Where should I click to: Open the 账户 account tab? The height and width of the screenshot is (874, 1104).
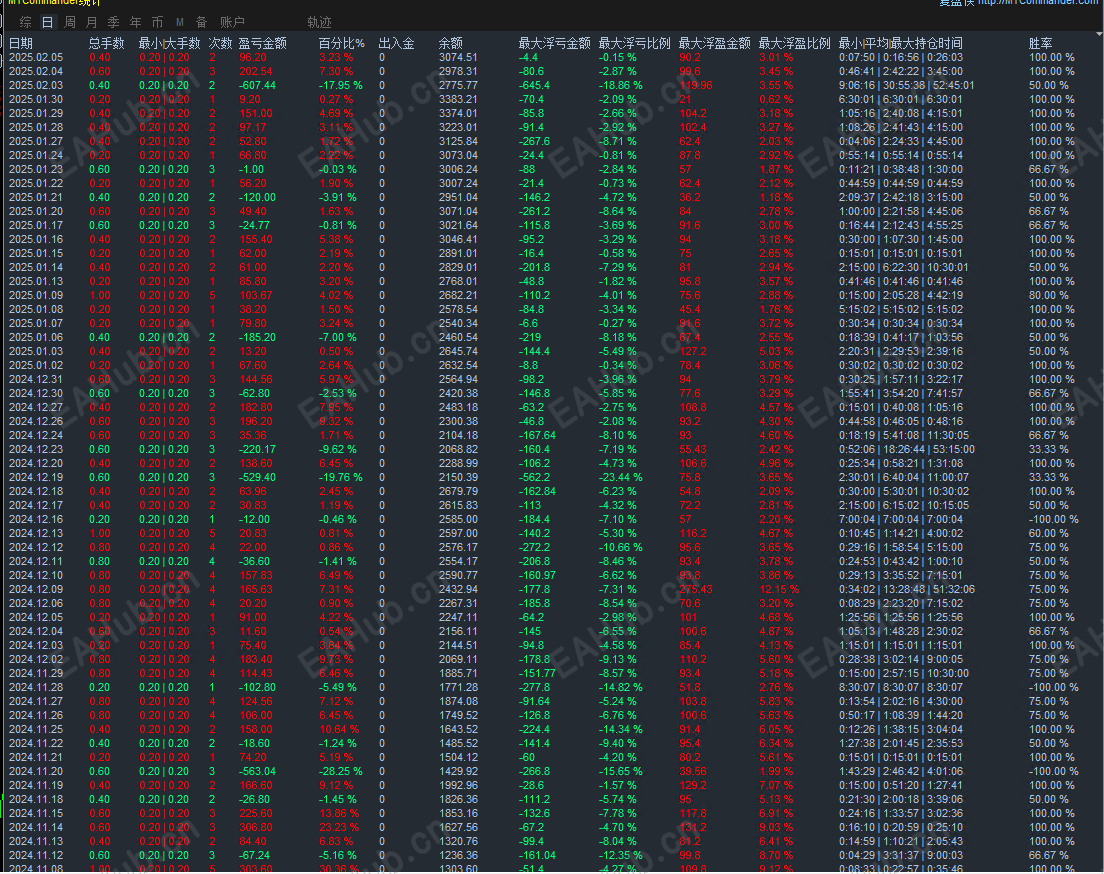point(232,23)
